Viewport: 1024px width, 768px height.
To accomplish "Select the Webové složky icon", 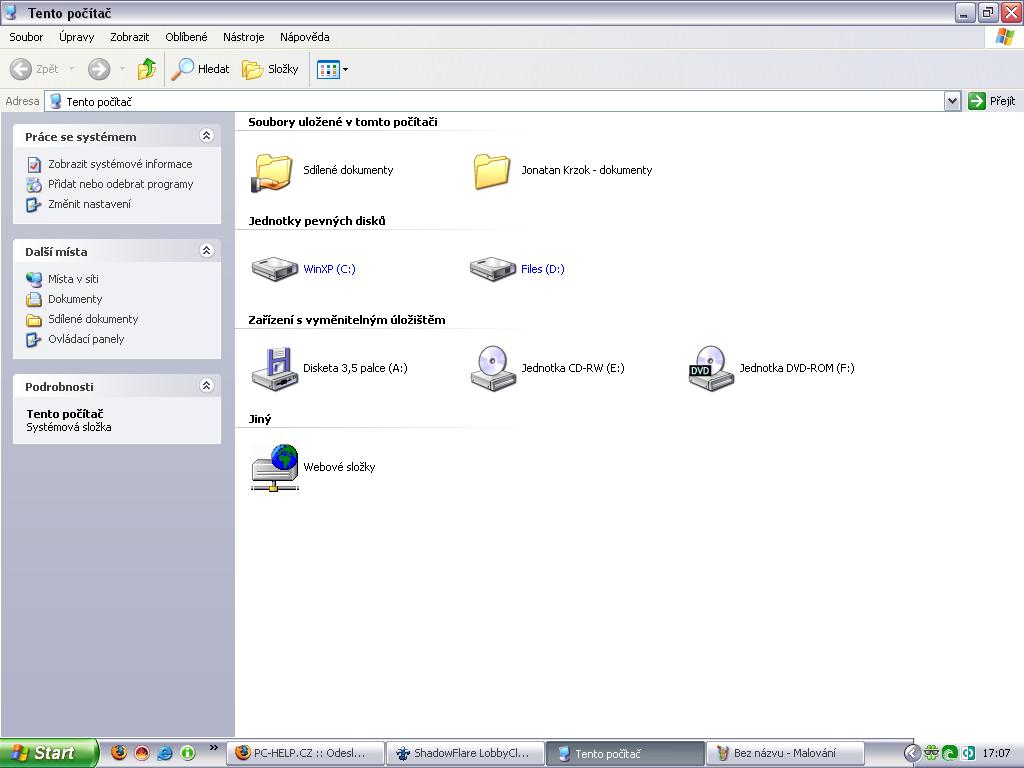I will (x=275, y=468).
